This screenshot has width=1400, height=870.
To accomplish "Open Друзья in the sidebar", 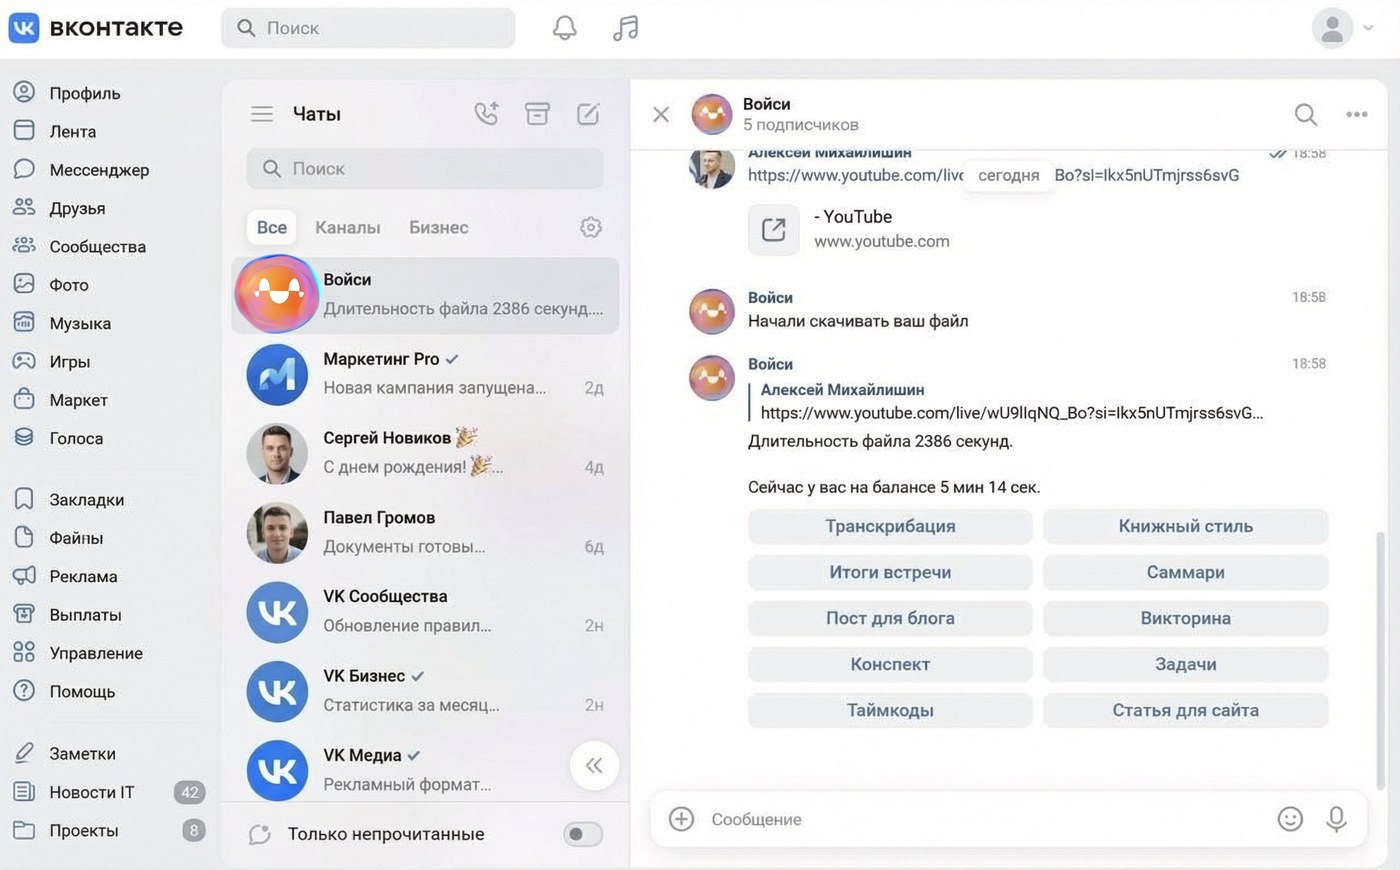I will click(59, 208).
